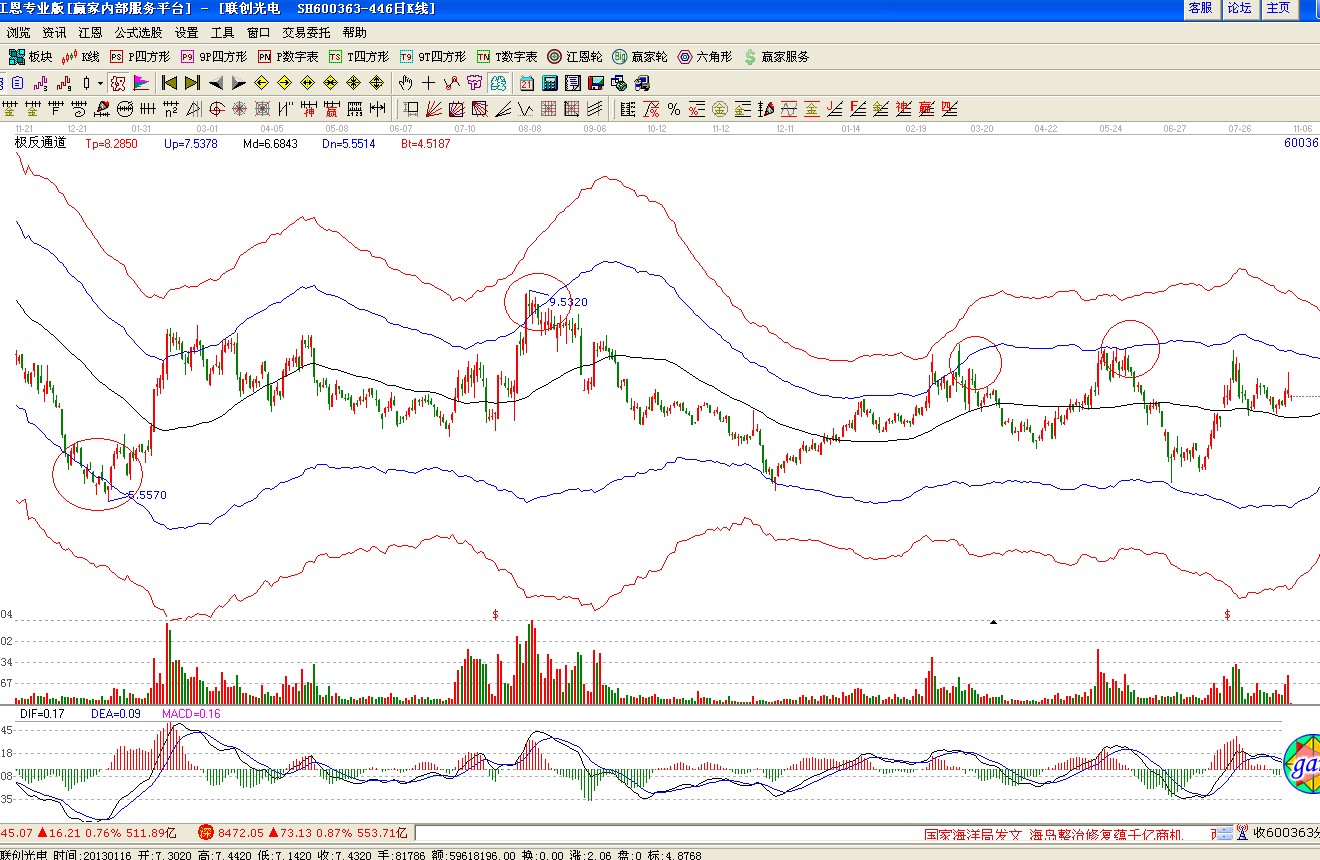Click the 主页 home page button
Viewport: 1320px width, 860px height.
(x=1278, y=8)
